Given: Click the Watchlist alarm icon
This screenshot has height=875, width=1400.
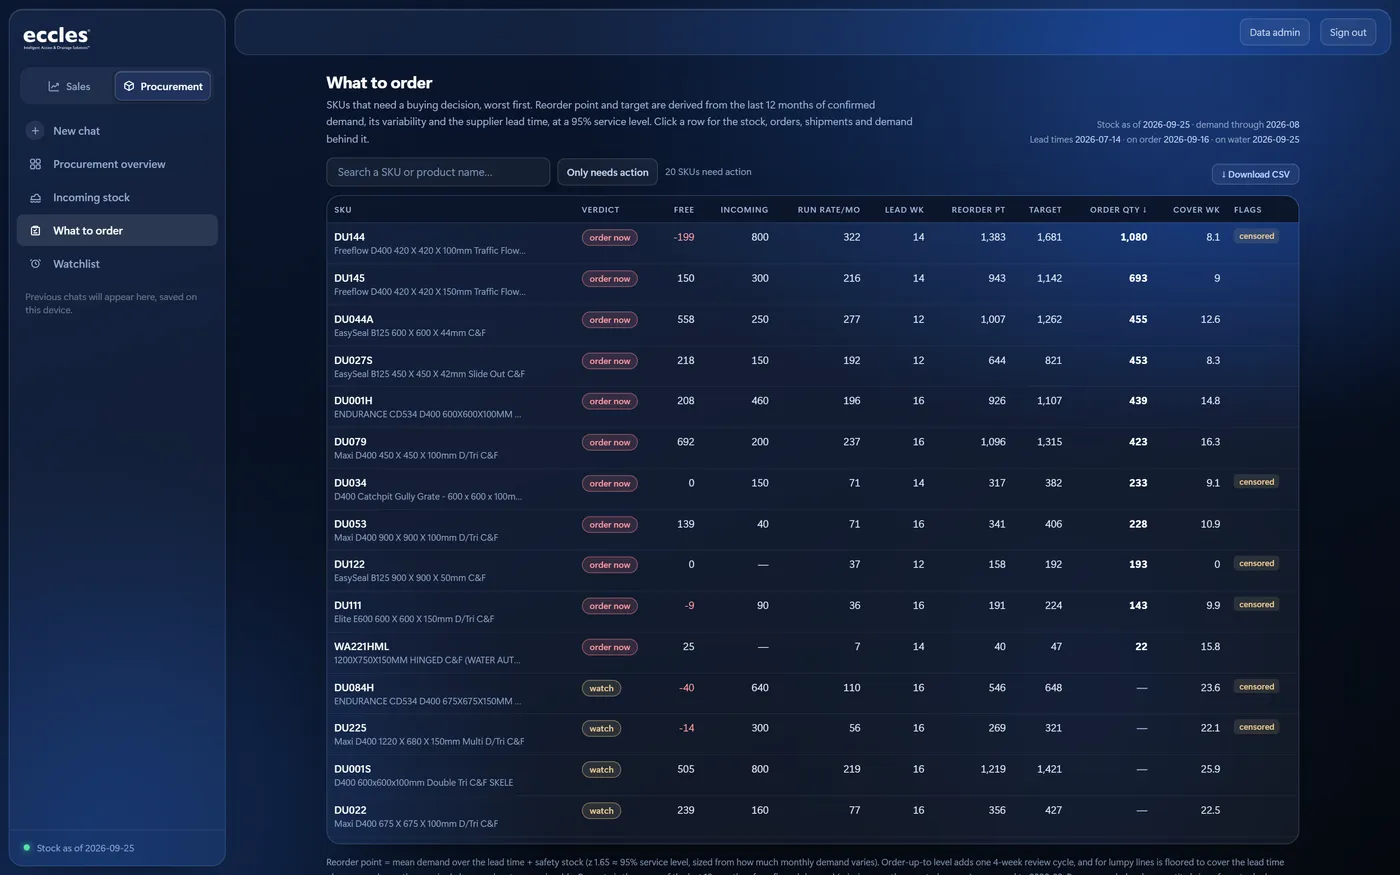Looking at the screenshot, I should point(35,264).
